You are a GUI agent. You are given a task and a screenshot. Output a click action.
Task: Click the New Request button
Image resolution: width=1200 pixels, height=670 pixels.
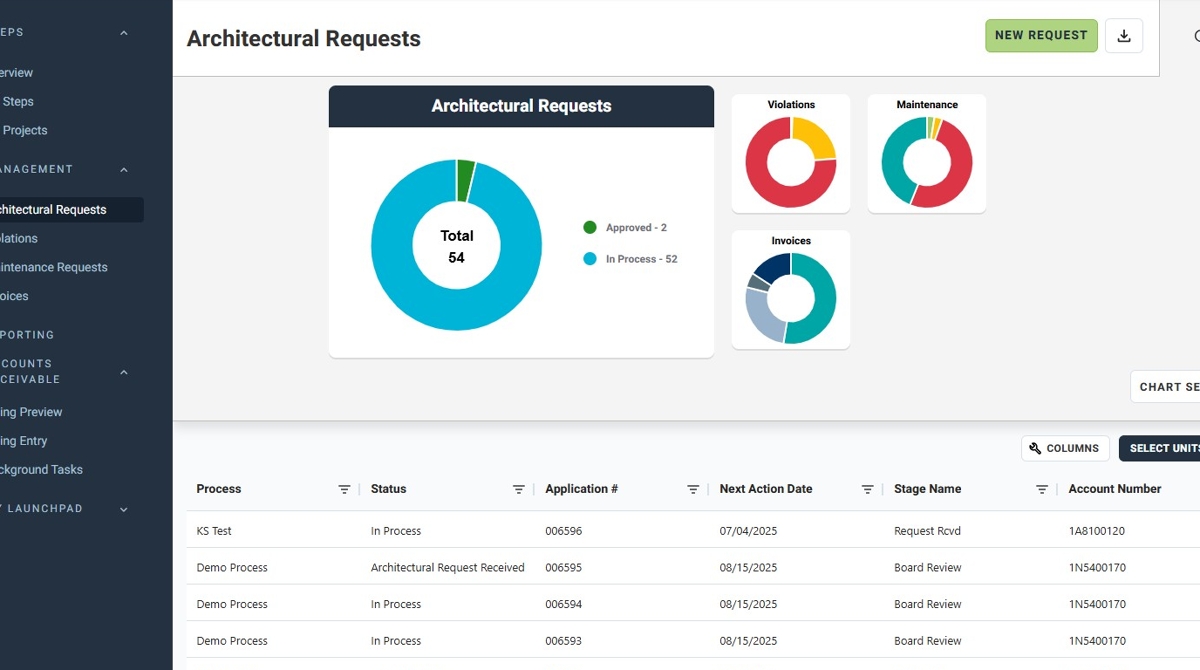pyautogui.click(x=1041, y=36)
